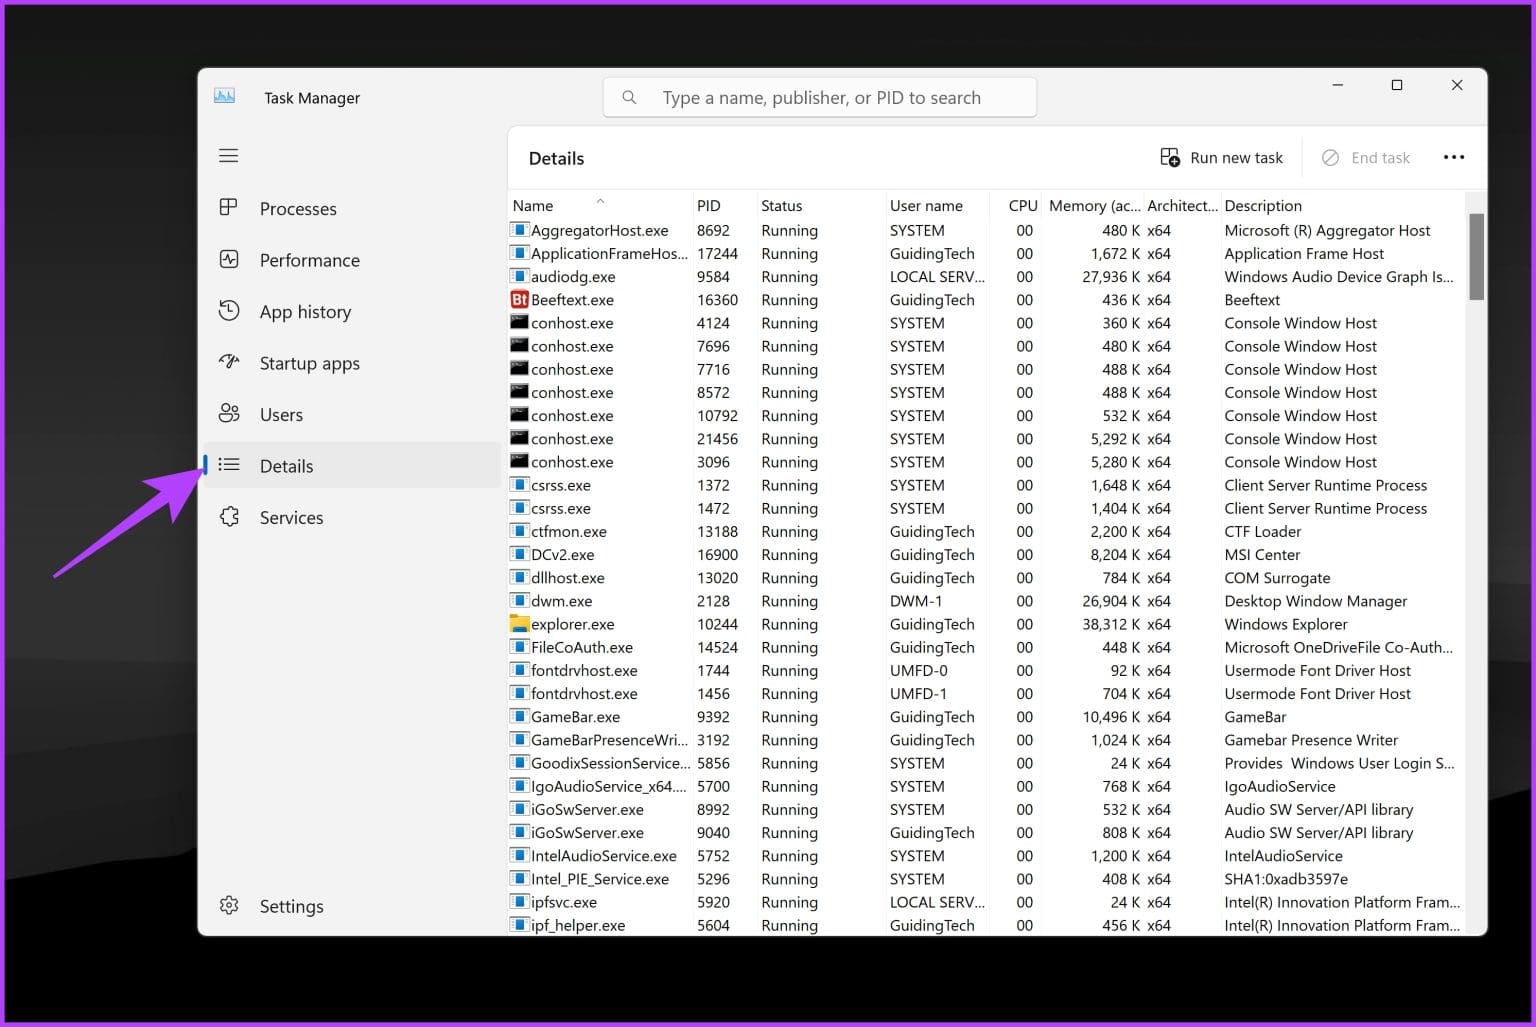Click the Startup apps speedometer icon
Screen dimensions: 1536x1027
229,363
